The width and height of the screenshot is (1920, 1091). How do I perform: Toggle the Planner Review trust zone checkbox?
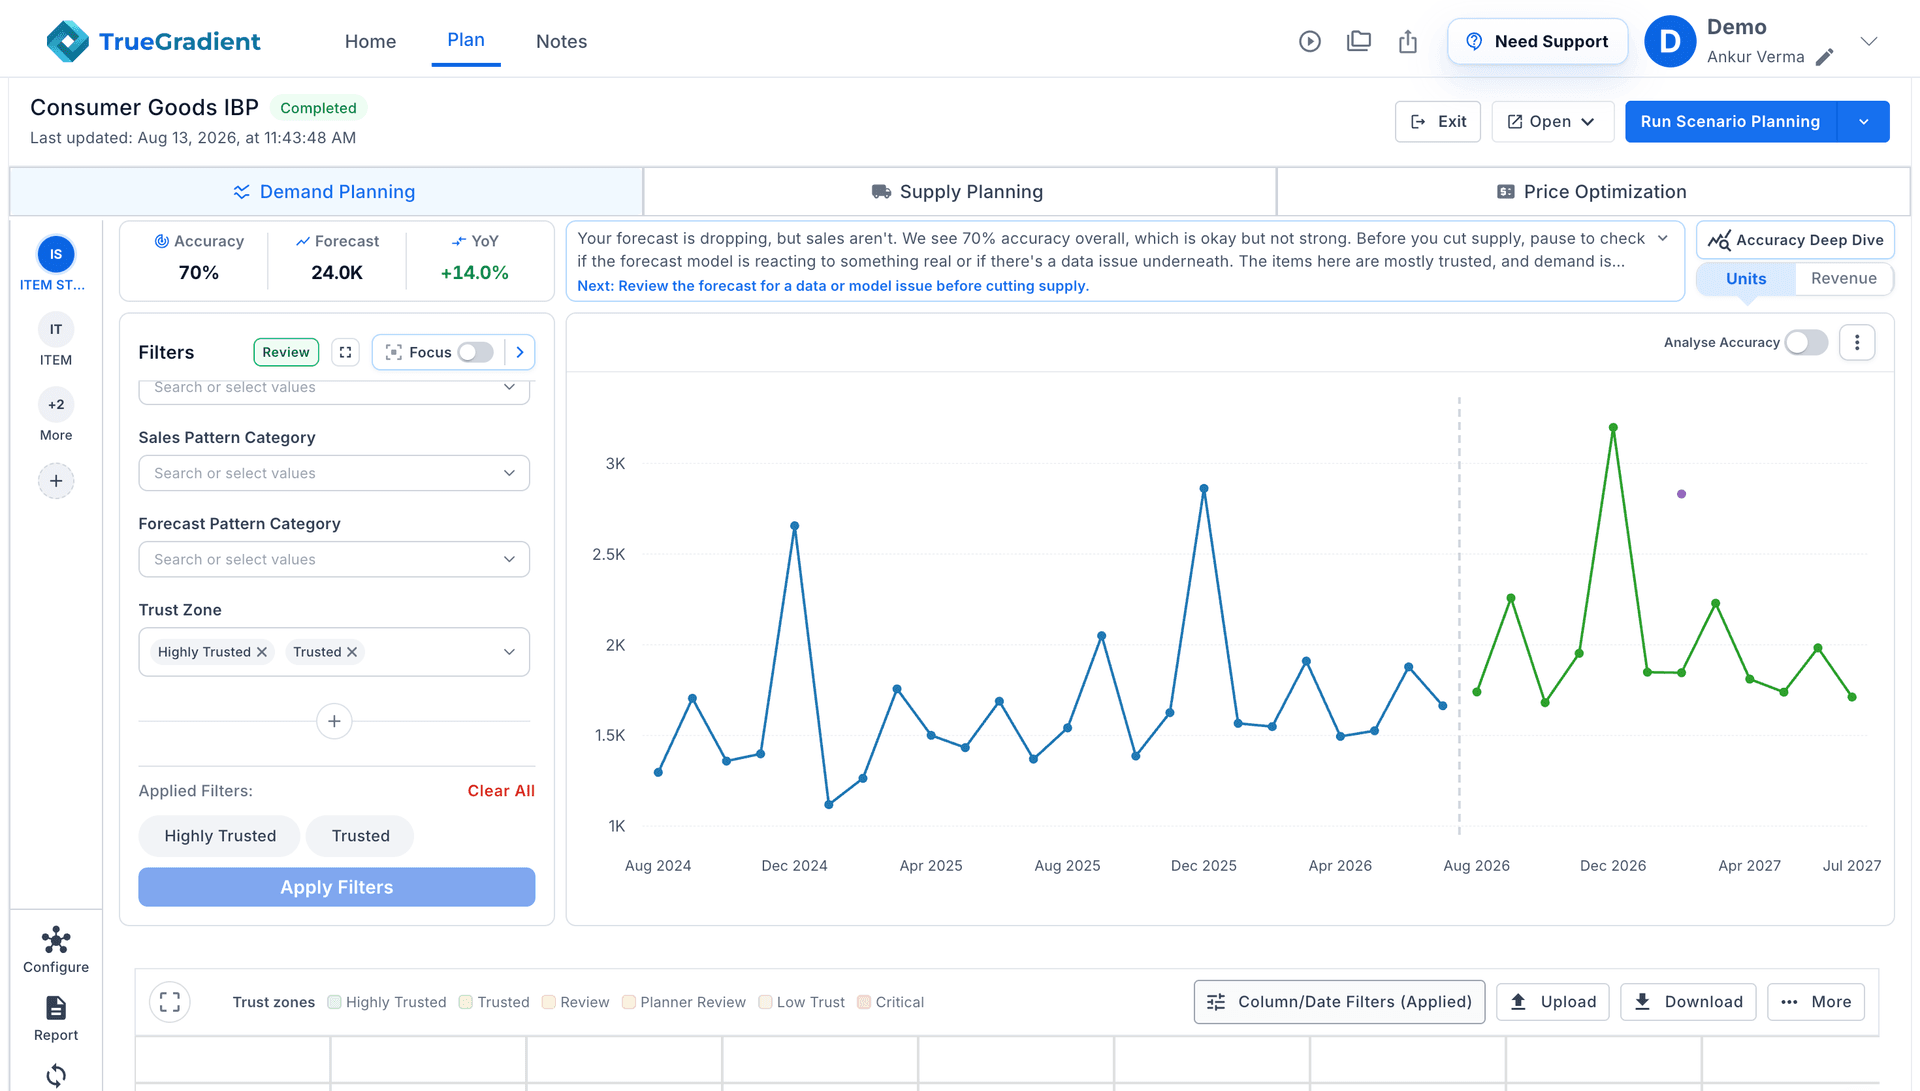pos(629,1002)
